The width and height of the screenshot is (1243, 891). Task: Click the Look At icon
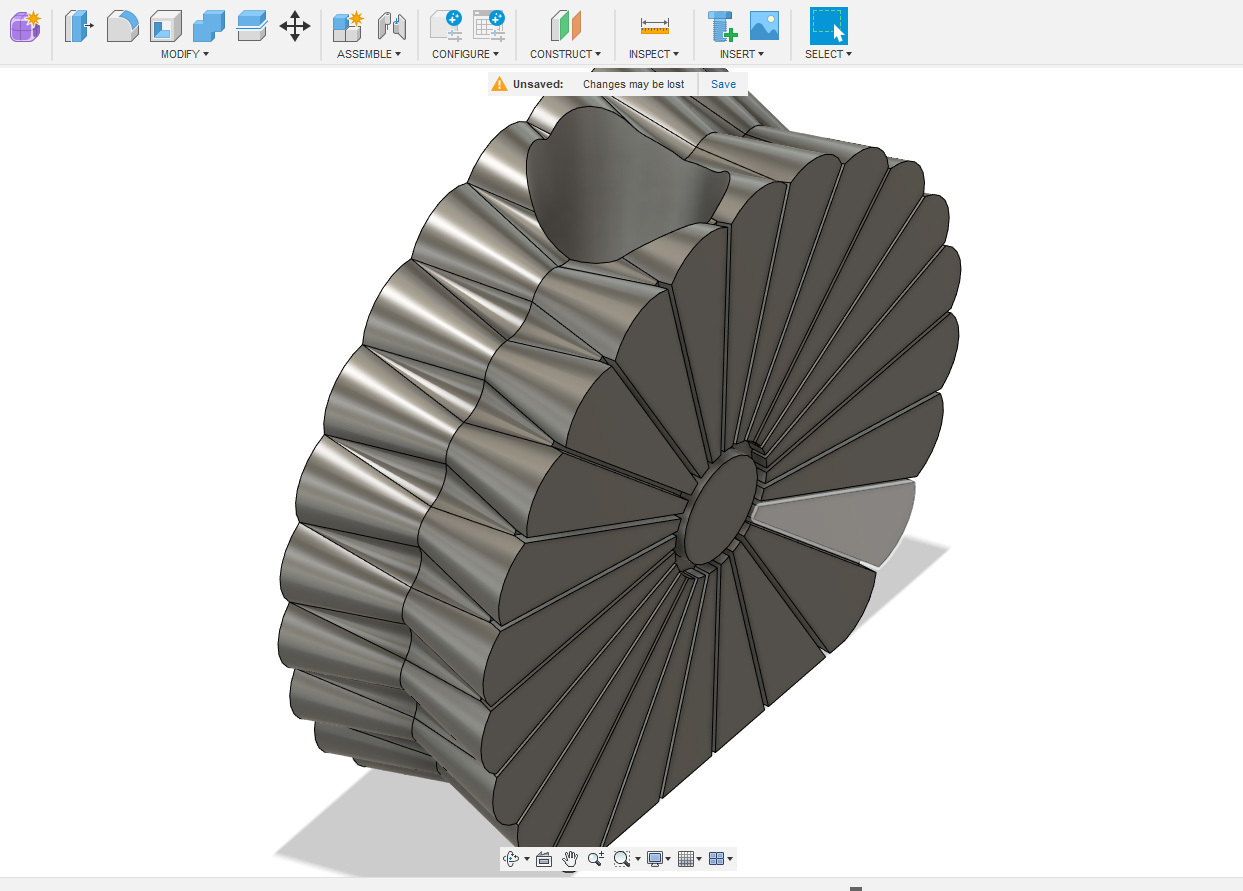click(544, 859)
